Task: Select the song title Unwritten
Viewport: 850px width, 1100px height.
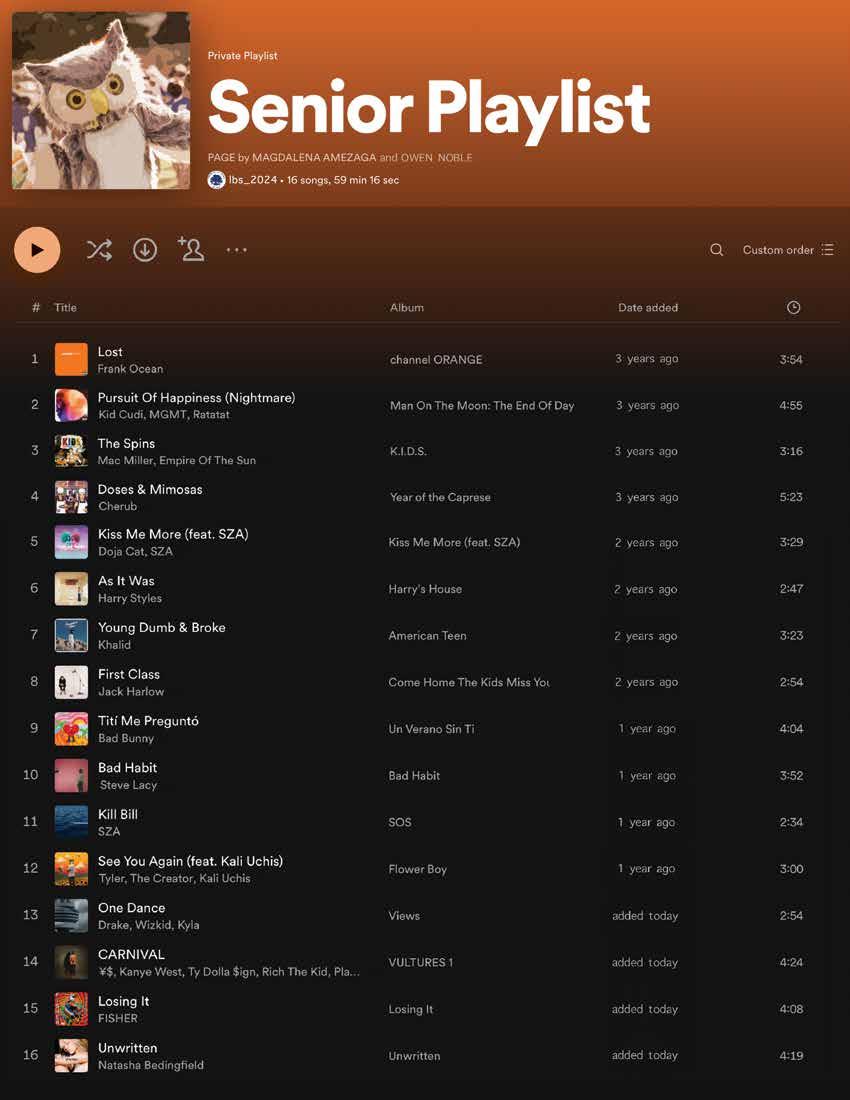Action: 128,1048
